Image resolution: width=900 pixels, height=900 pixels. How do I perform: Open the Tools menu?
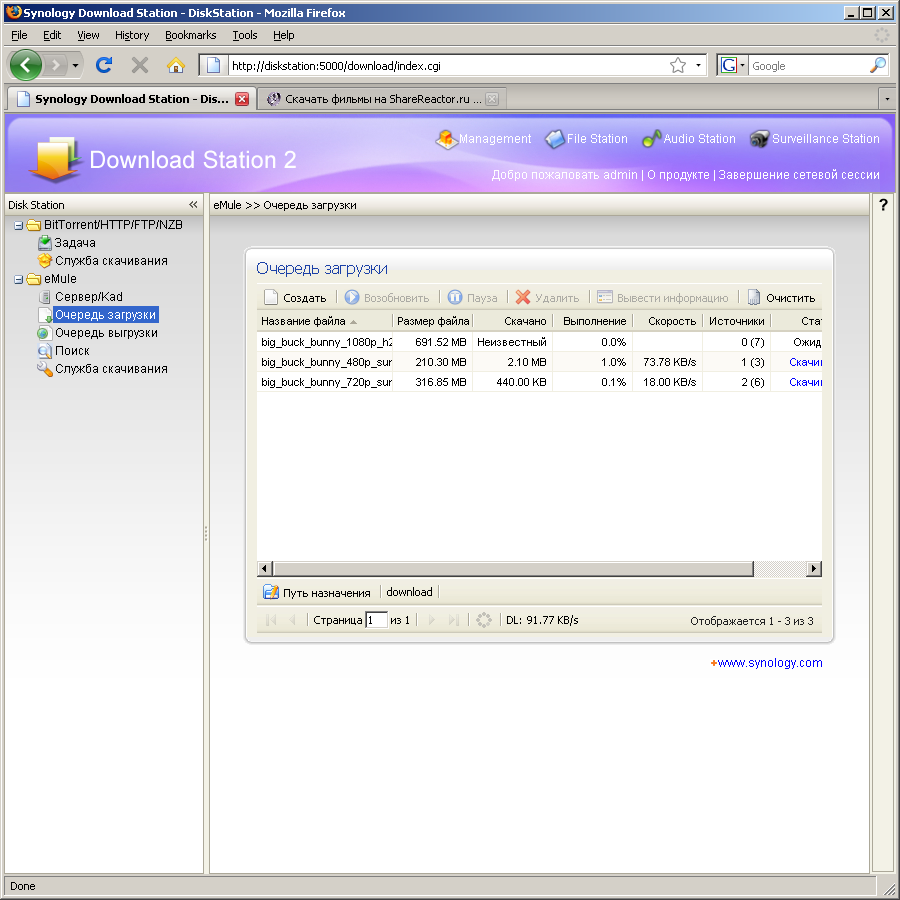(x=245, y=35)
